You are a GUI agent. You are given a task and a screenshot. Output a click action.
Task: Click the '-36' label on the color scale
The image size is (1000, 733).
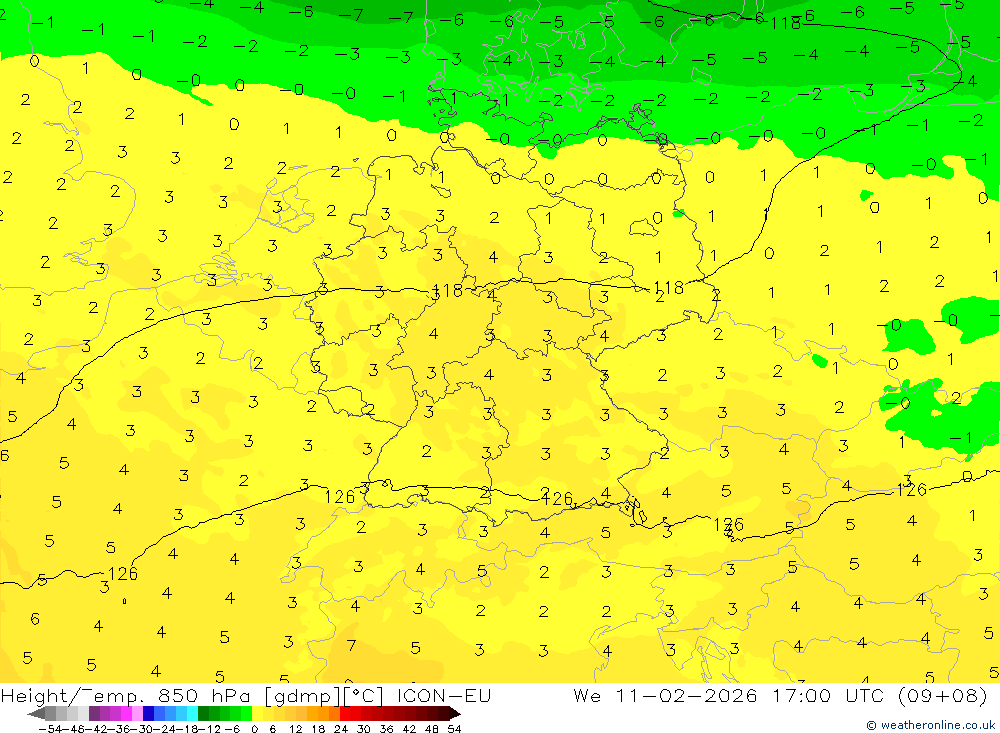(x=119, y=729)
